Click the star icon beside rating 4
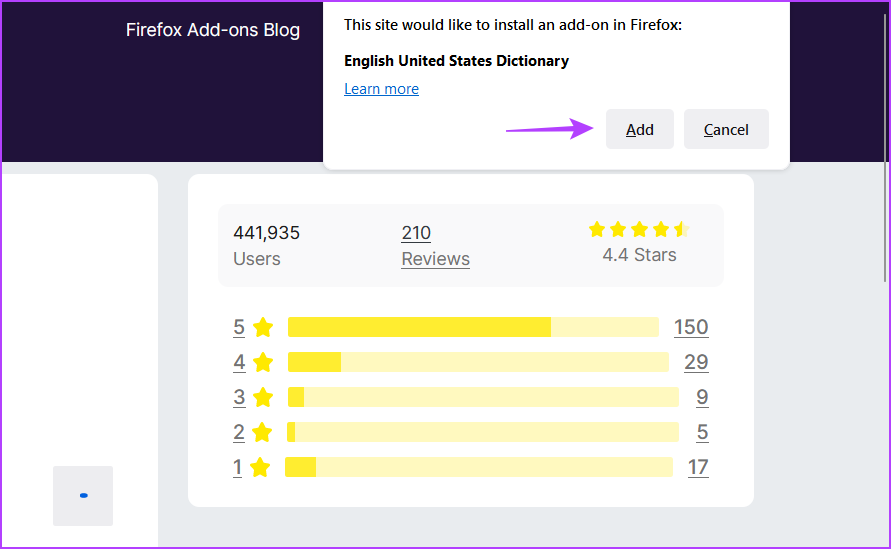 (x=263, y=362)
